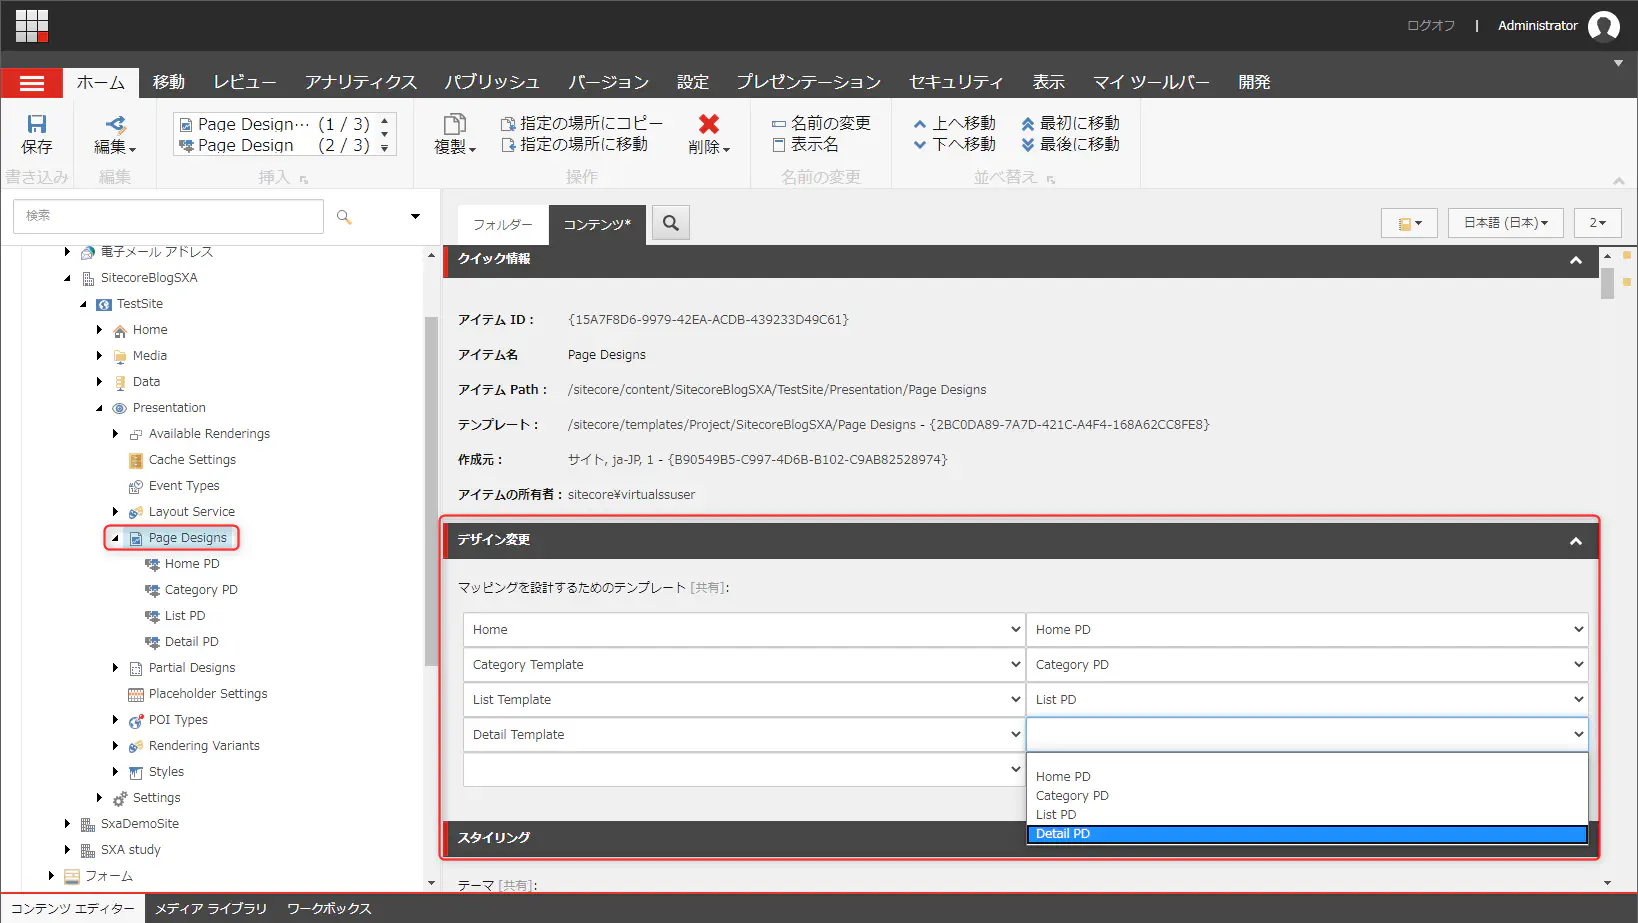The height and width of the screenshot is (923, 1638).
Task: Select the Page Designs tree item
Action: pos(187,538)
